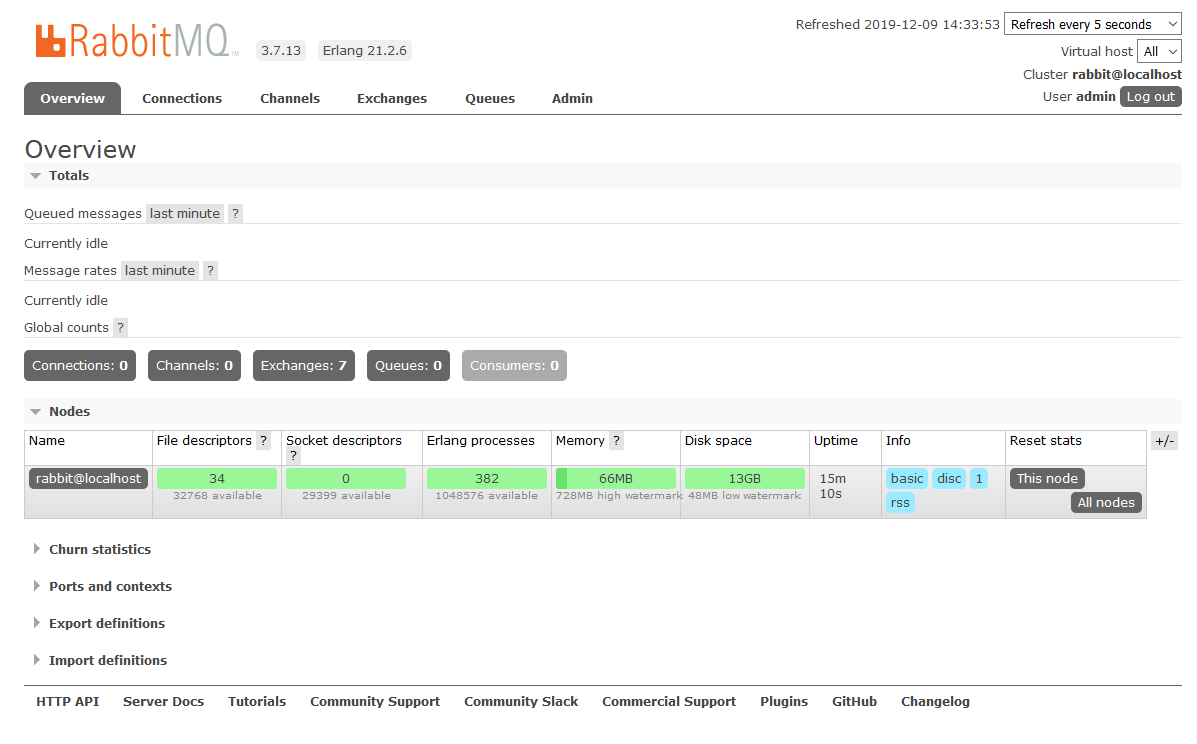Open Community Support link
1197x744 pixels.
pyautogui.click(x=375, y=702)
